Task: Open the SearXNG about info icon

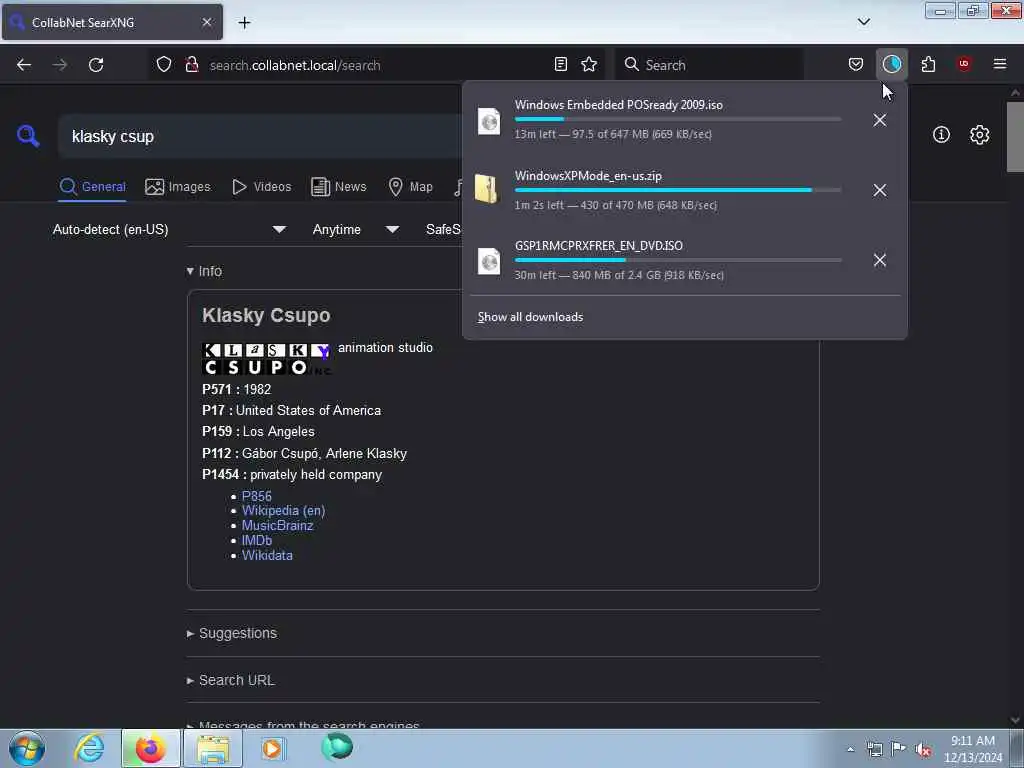Action: pos(941,135)
